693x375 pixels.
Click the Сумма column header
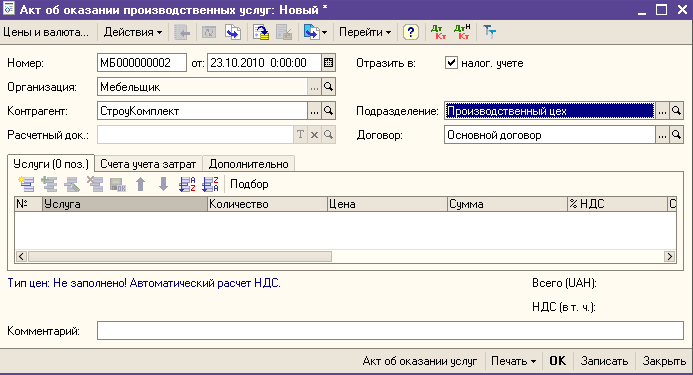point(507,204)
